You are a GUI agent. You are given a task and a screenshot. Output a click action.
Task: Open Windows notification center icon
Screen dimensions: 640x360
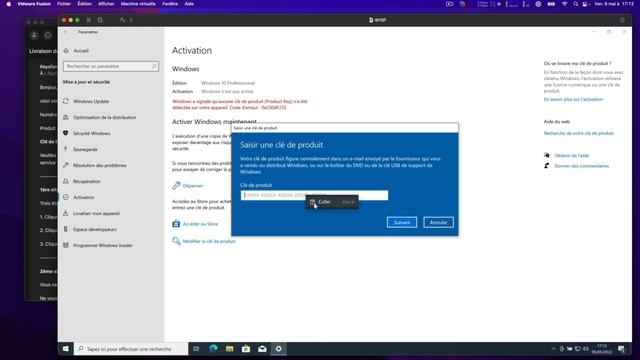pyautogui.click(x=621, y=349)
